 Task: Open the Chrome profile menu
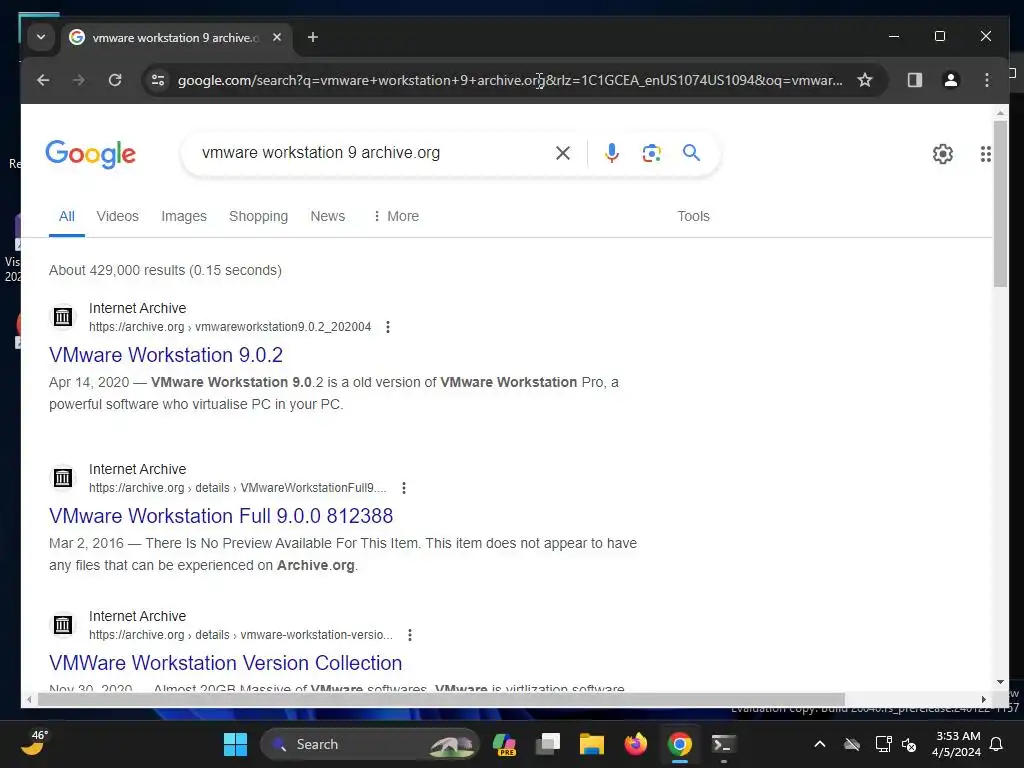click(x=951, y=80)
